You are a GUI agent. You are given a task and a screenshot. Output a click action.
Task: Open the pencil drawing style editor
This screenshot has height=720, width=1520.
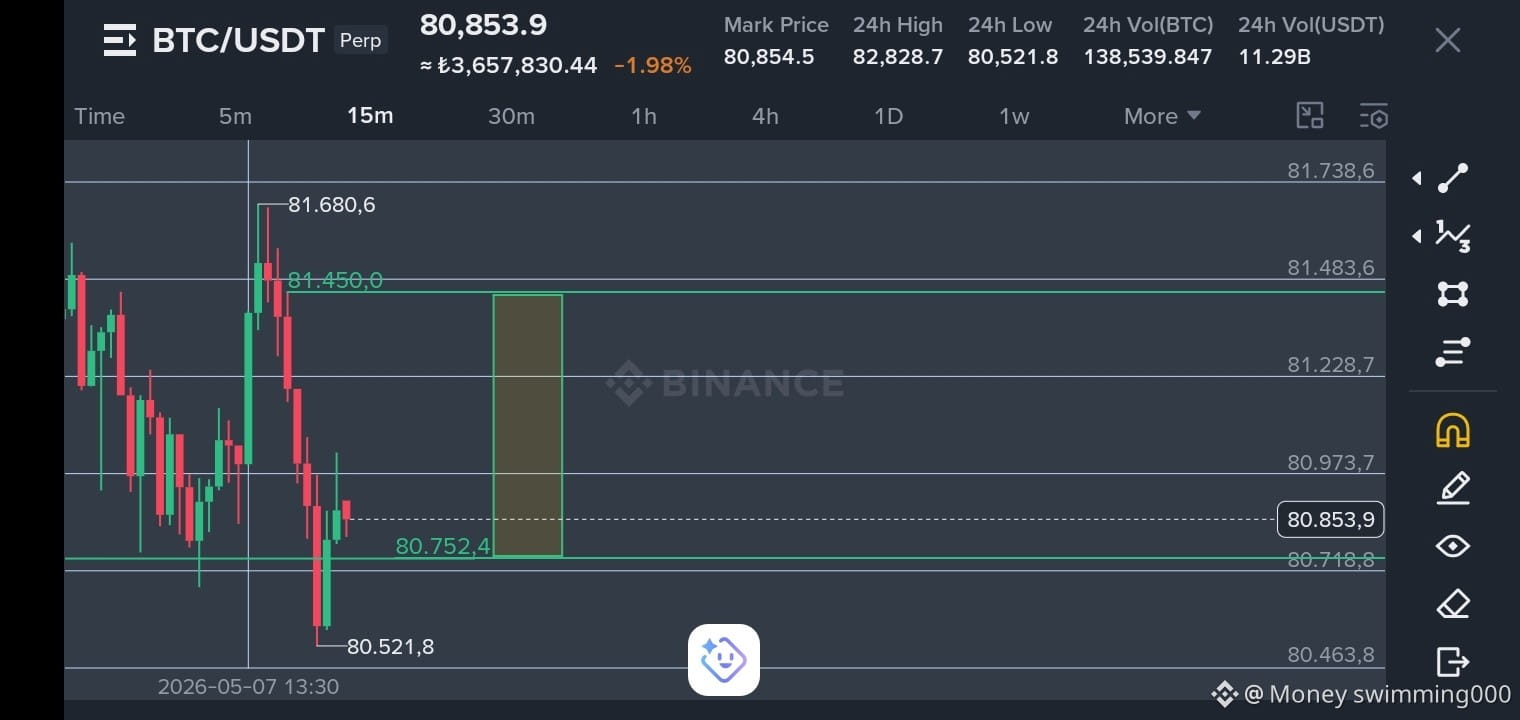click(x=1452, y=488)
